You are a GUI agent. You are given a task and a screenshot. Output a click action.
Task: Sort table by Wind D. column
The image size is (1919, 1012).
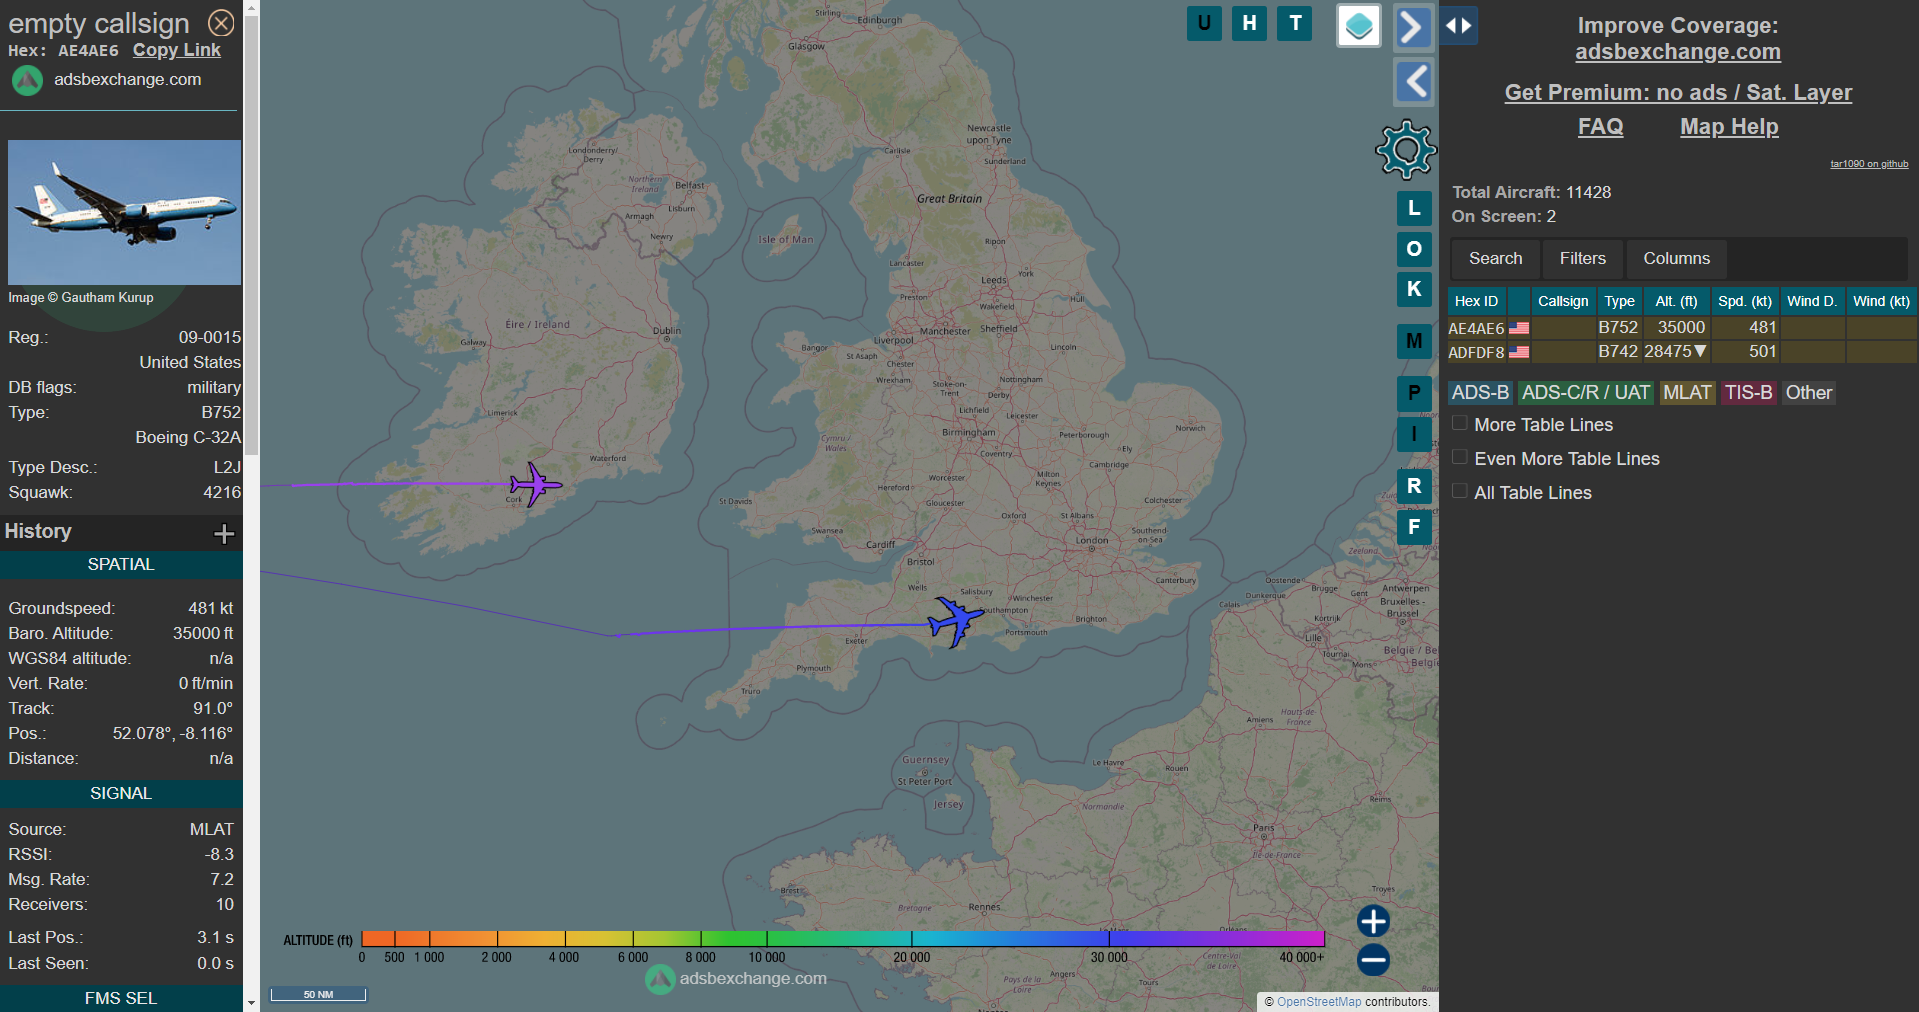[x=1811, y=301]
